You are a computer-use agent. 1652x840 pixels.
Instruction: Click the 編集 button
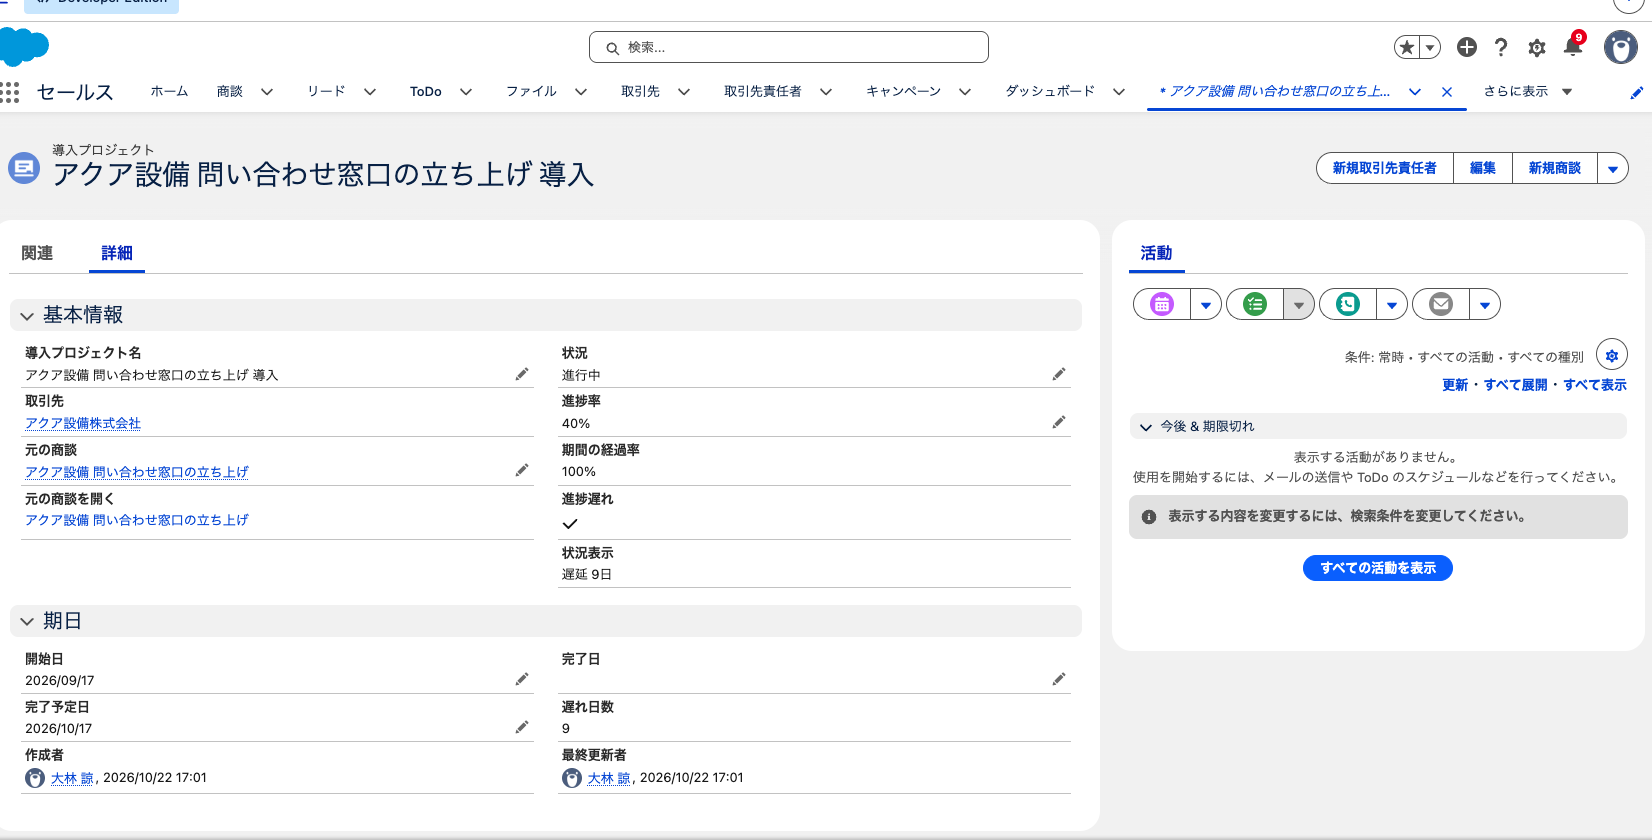tap(1483, 168)
